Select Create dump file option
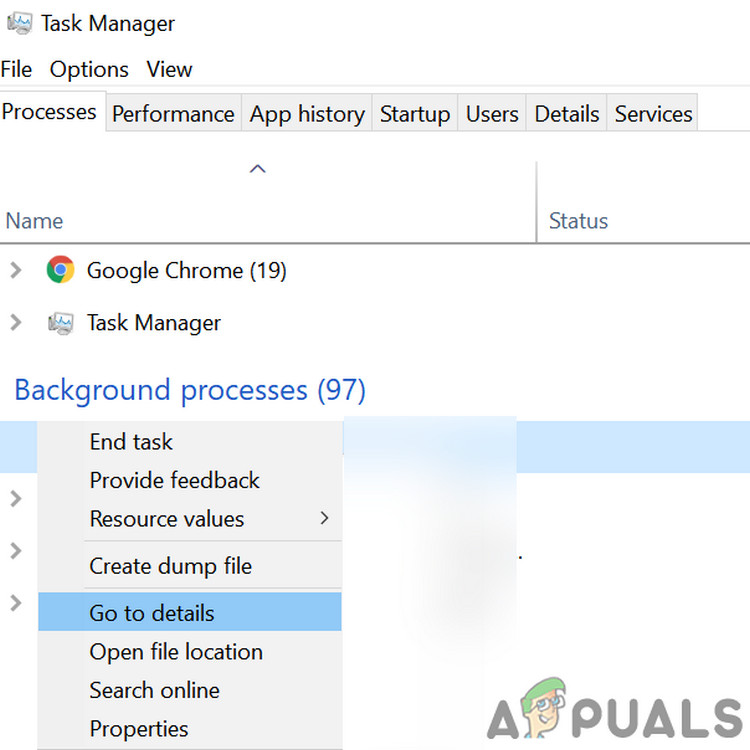 tap(171, 566)
